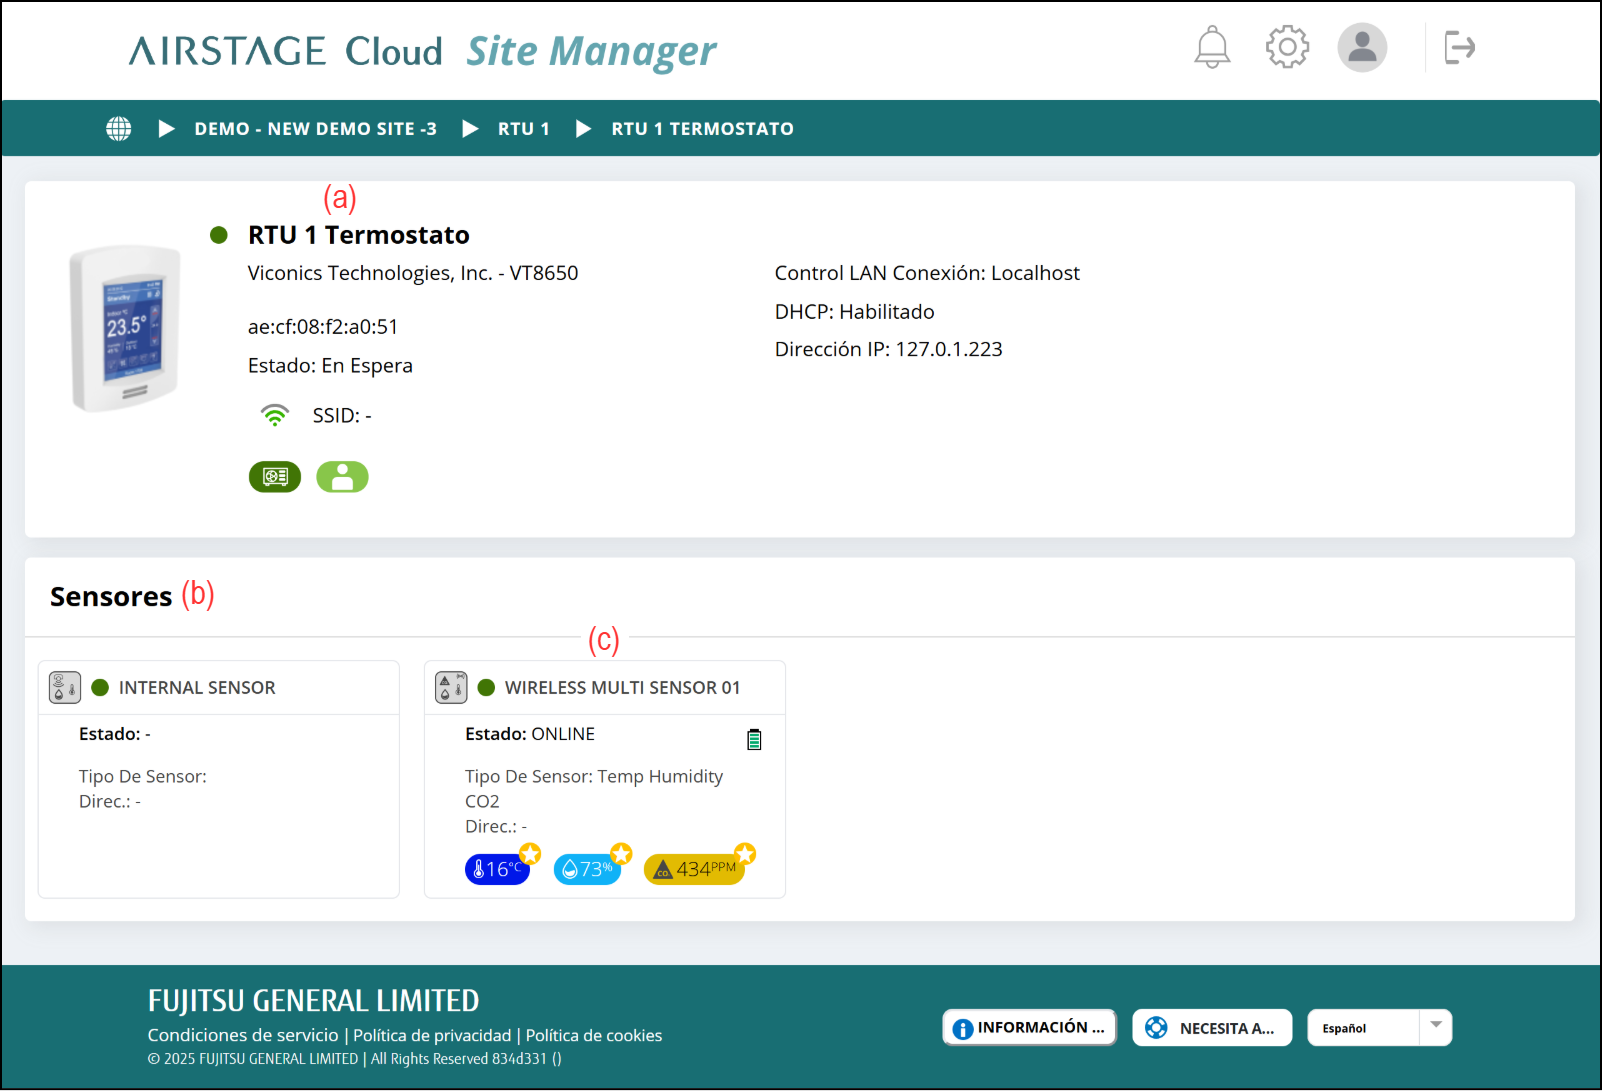Screen dimensions: 1602x1092
Task: Toggle favorite star on 434 PPM CO2 badge
Action: (745, 854)
